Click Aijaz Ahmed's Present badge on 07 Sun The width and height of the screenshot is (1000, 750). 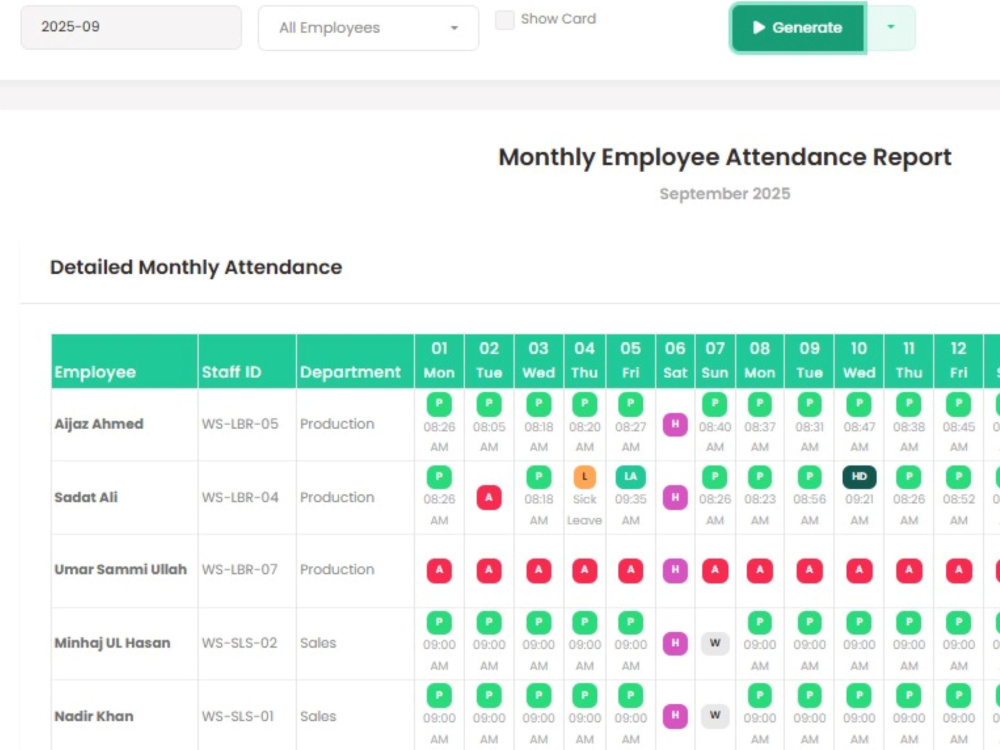(715, 404)
